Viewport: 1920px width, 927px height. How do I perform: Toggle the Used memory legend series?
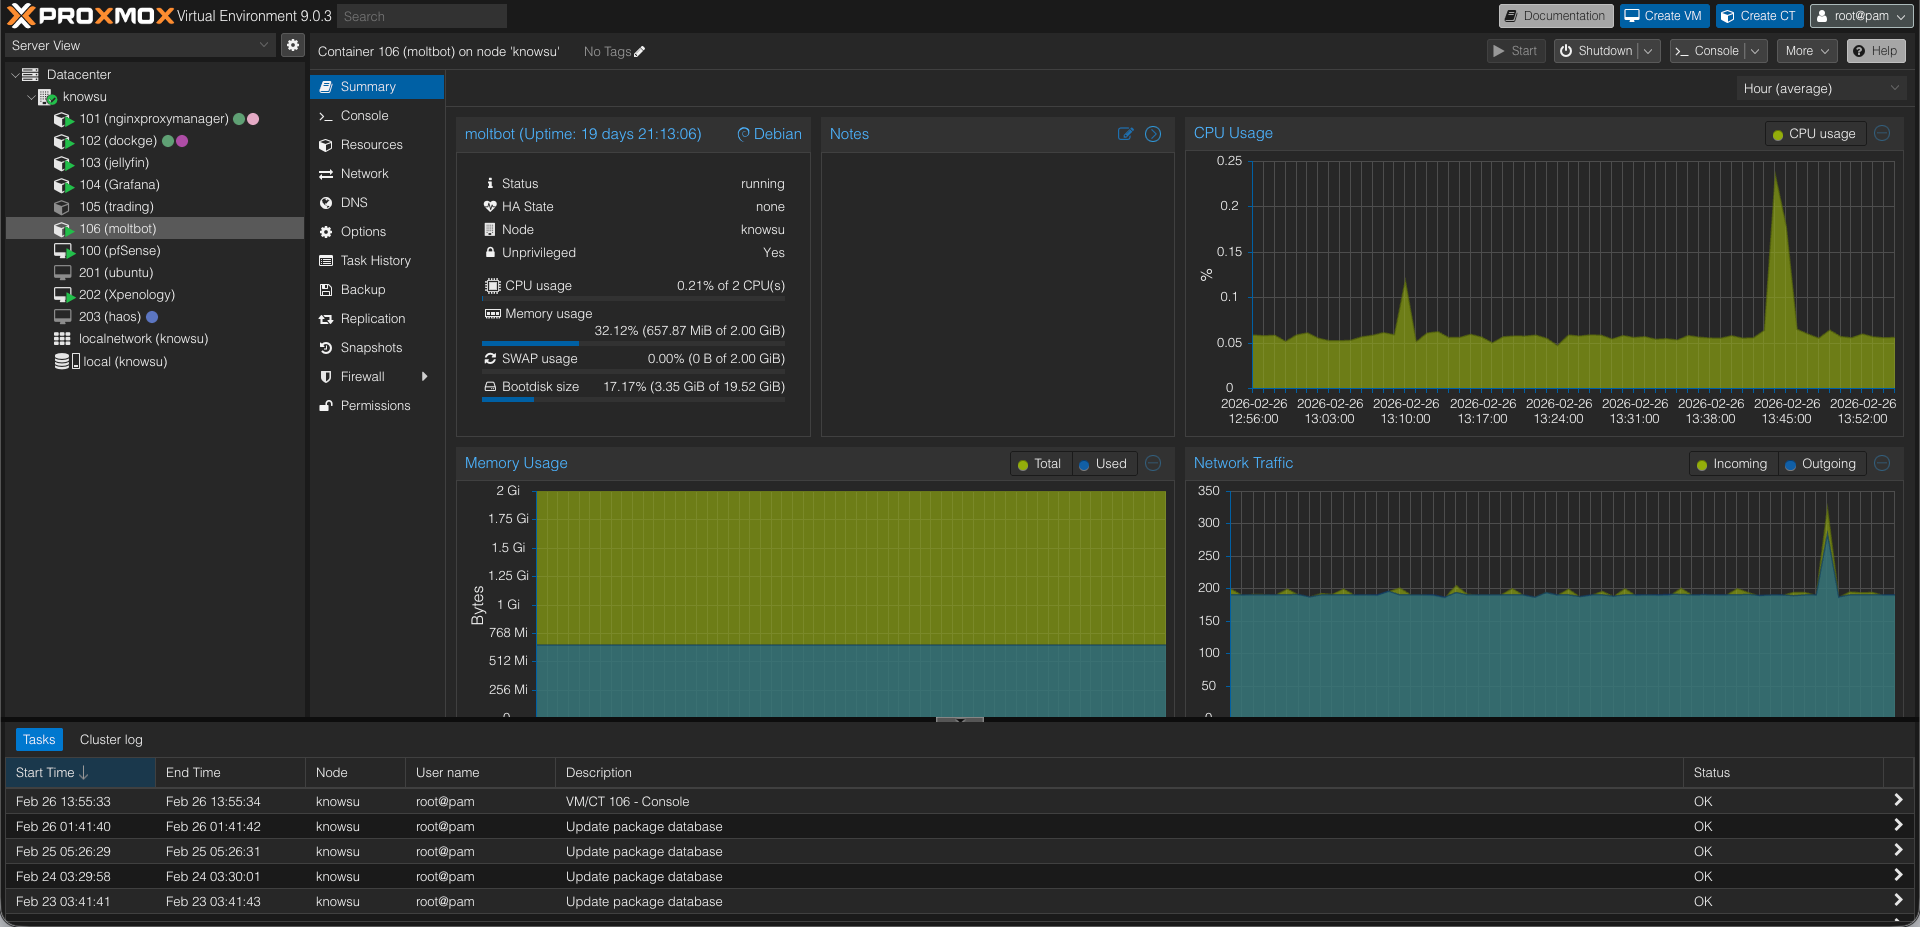[x=1103, y=464]
